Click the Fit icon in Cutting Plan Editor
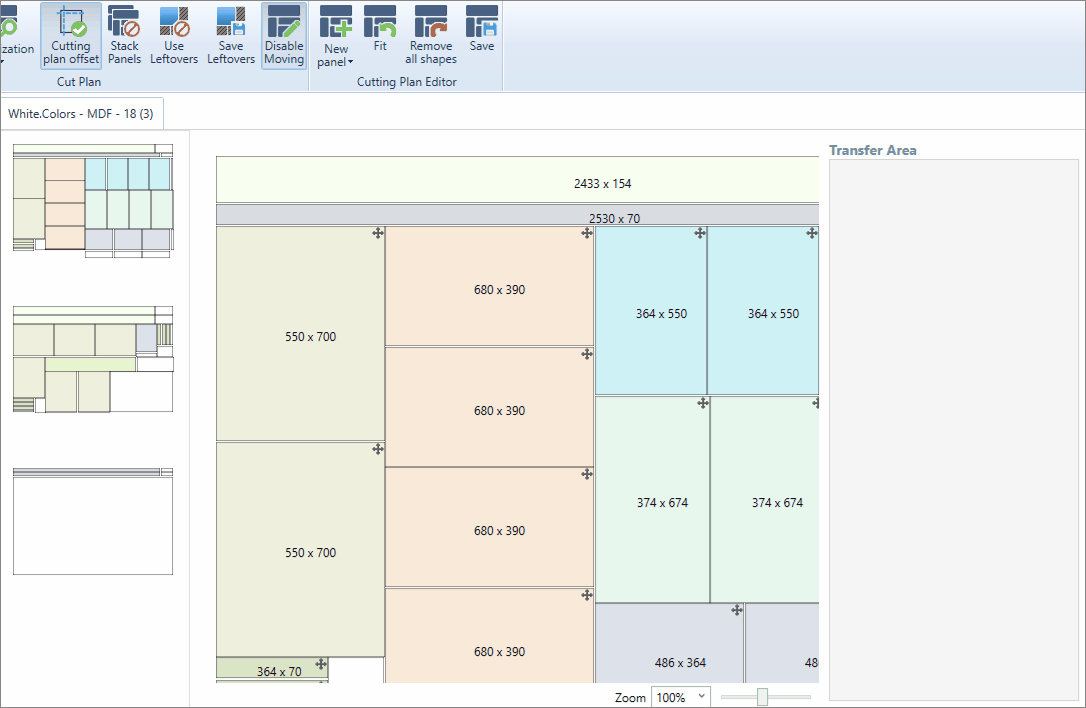1086x708 pixels. click(x=380, y=29)
